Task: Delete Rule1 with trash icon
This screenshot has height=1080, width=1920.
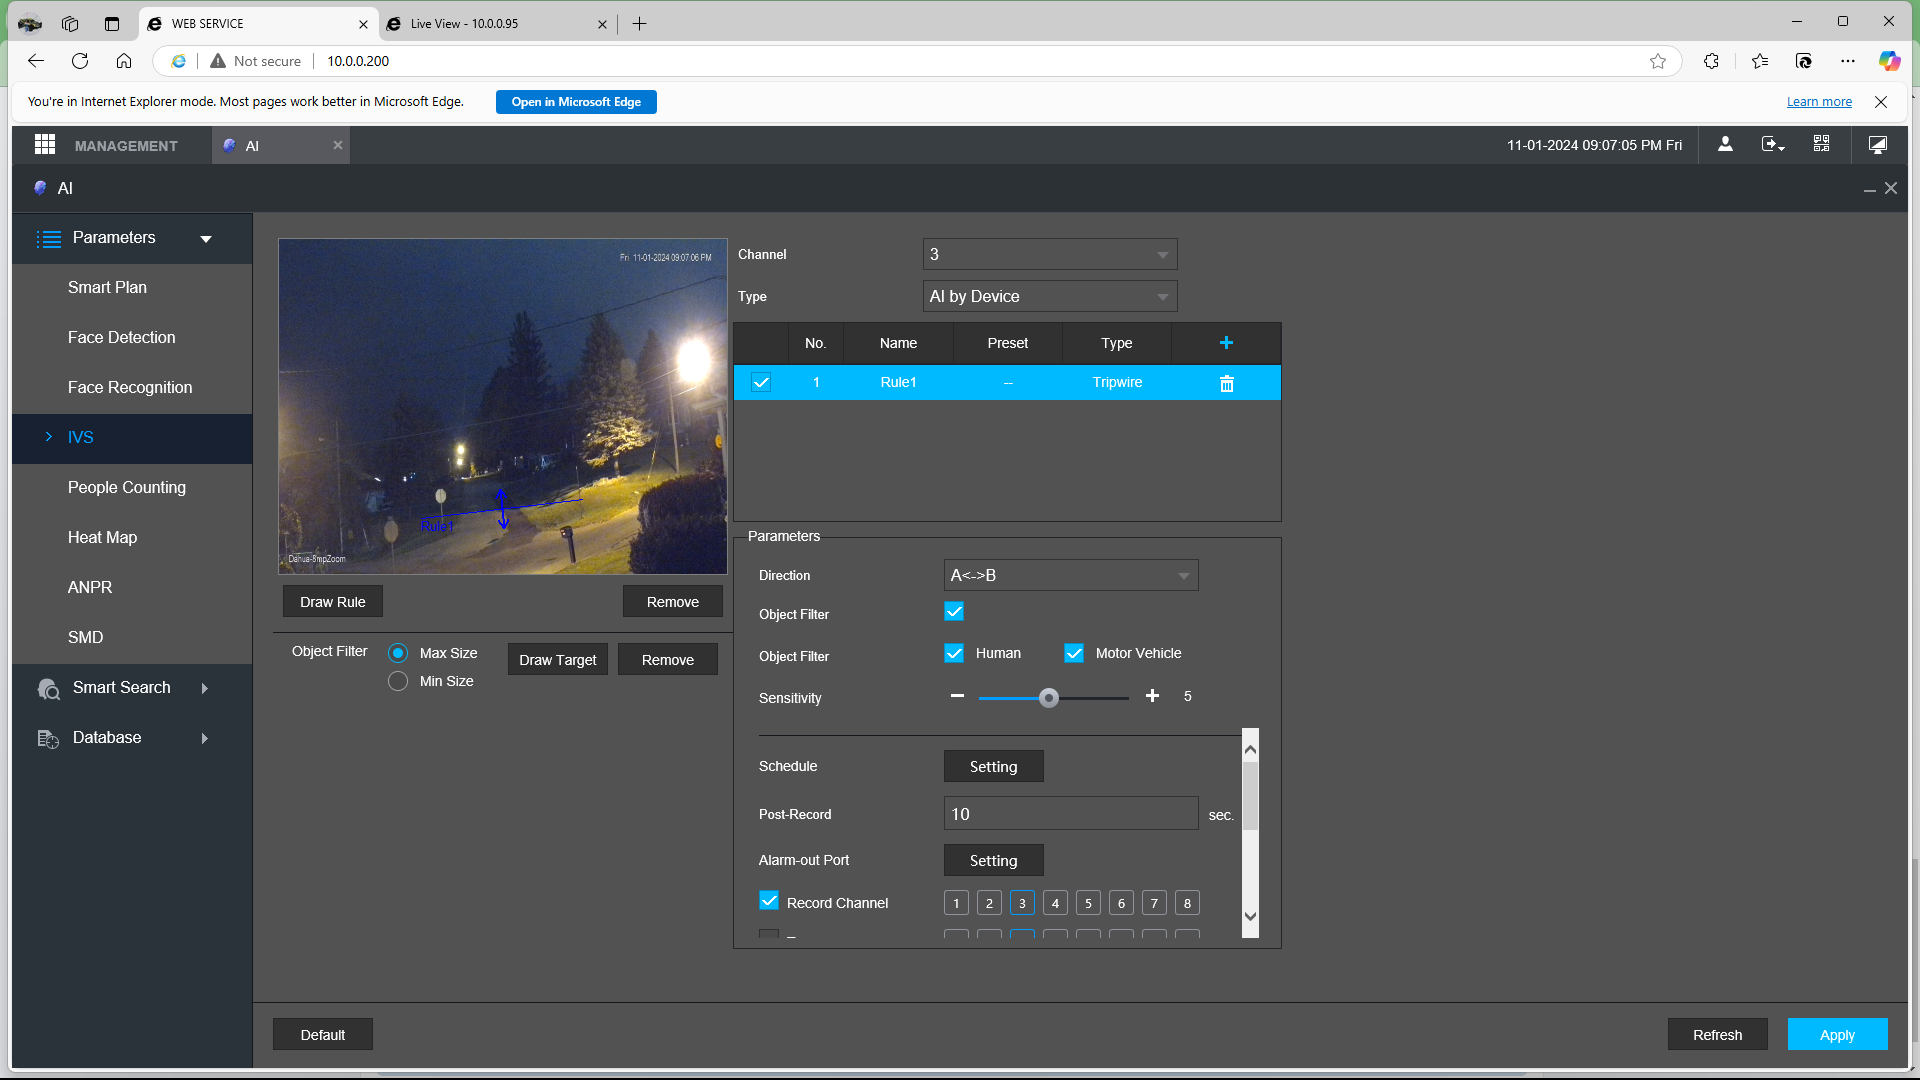Action: [x=1227, y=383]
